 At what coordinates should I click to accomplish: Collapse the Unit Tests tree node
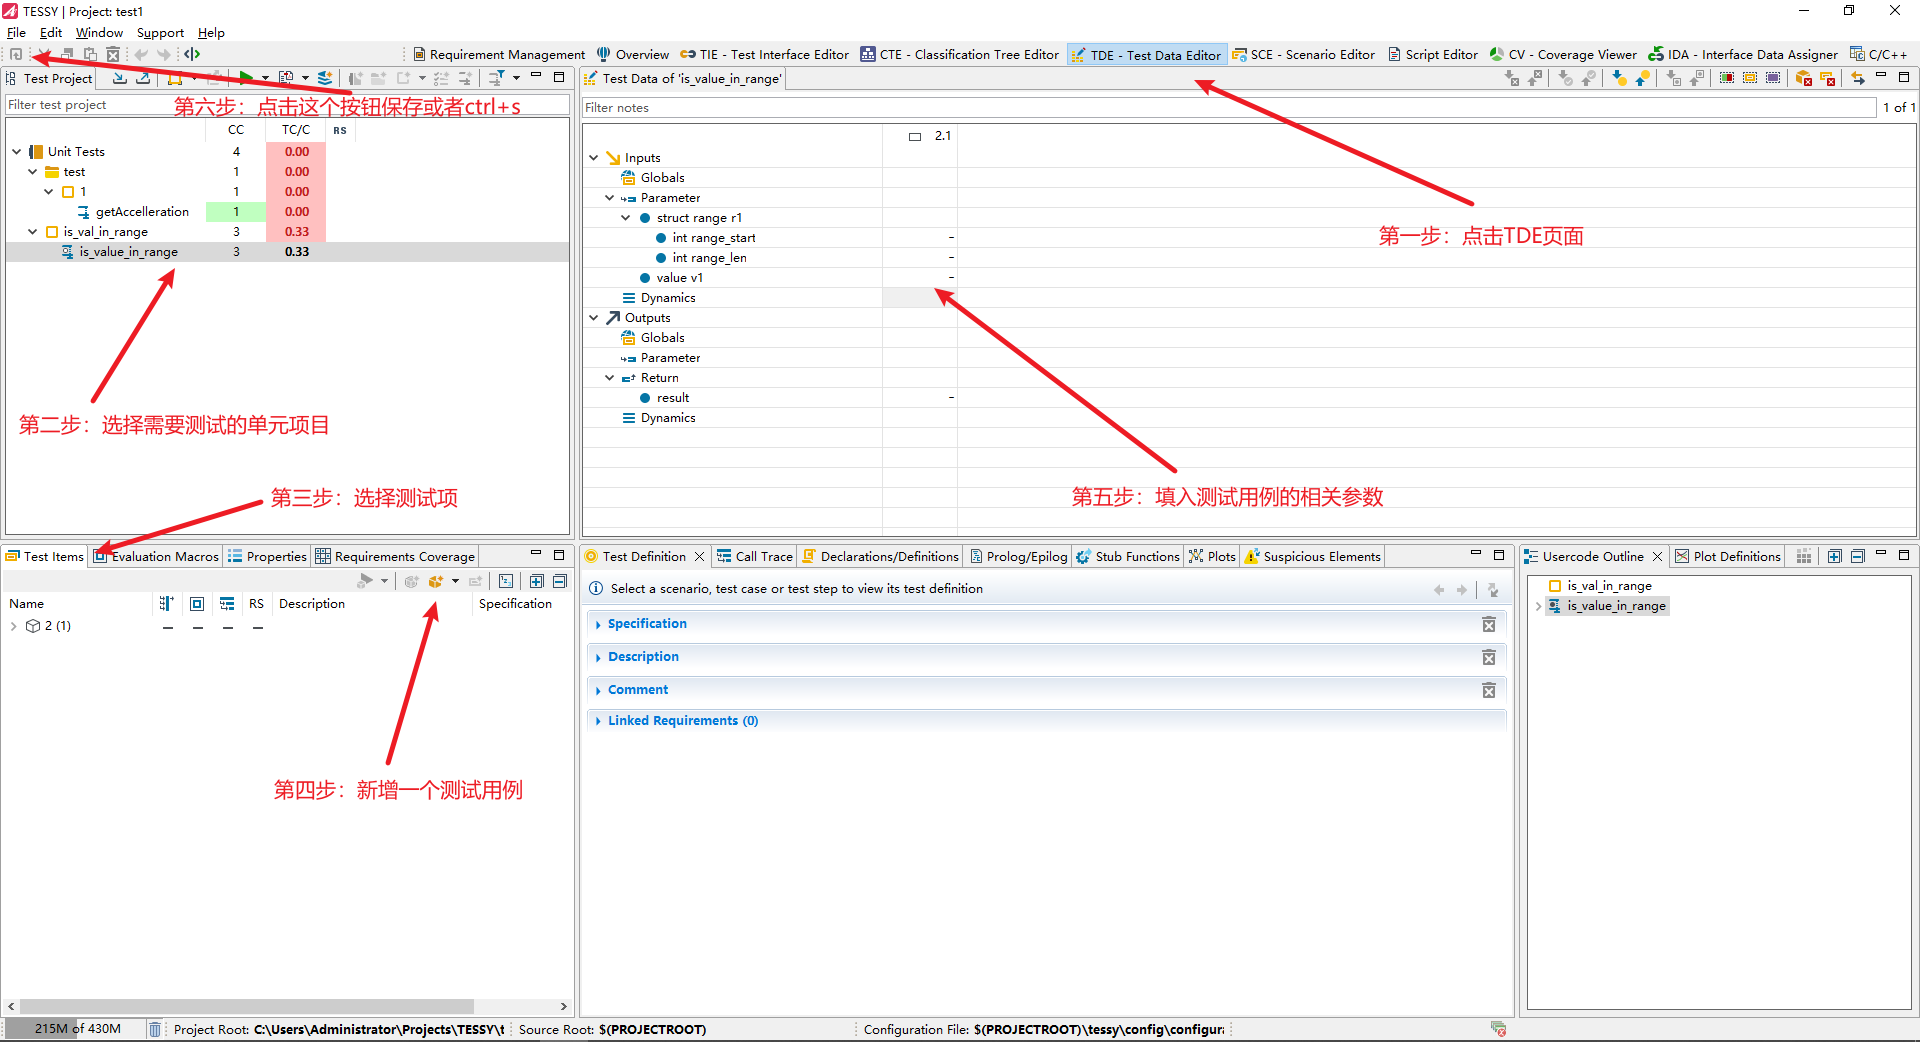[17, 152]
